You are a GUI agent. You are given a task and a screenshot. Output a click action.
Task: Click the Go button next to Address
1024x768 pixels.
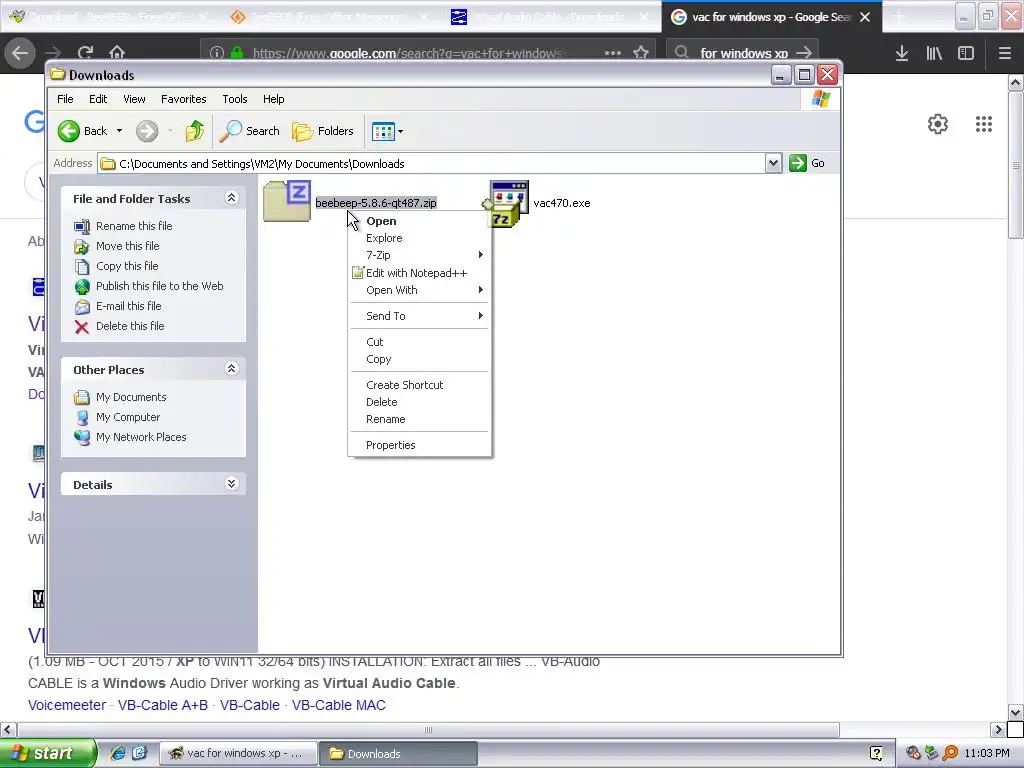pos(808,163)
